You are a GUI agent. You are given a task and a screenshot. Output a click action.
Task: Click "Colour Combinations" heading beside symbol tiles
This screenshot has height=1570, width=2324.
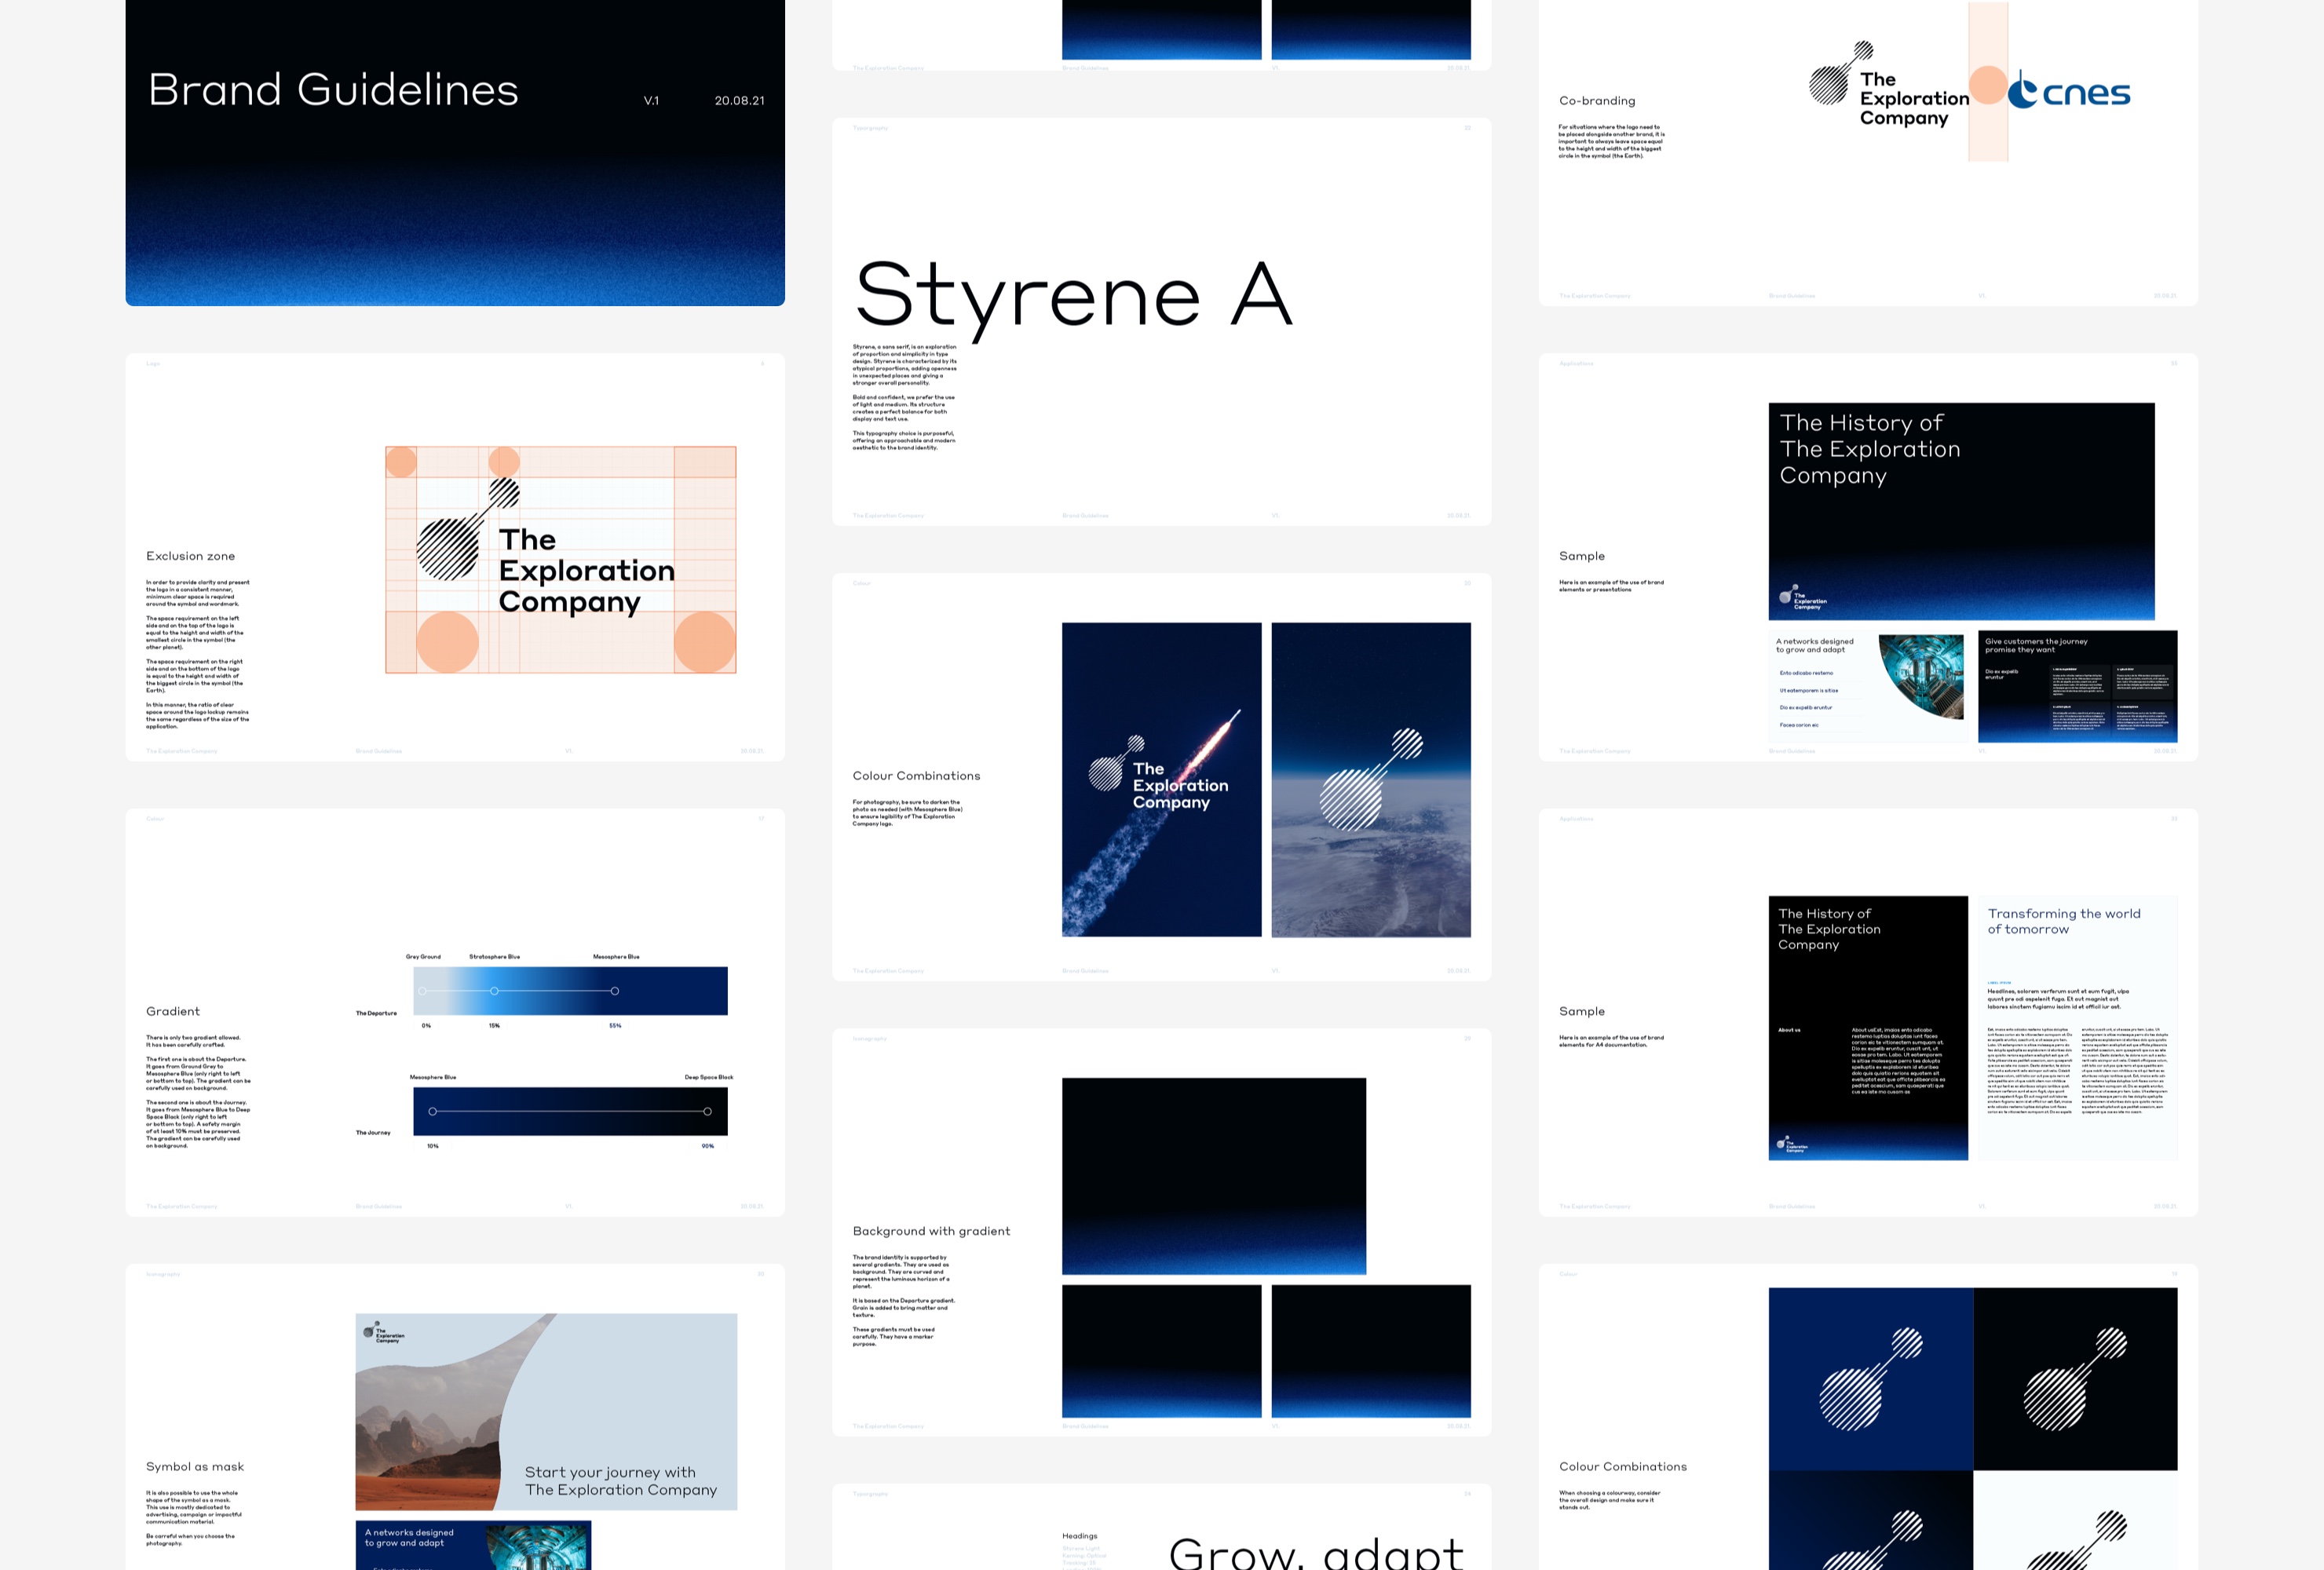tap(1623, 1467)
